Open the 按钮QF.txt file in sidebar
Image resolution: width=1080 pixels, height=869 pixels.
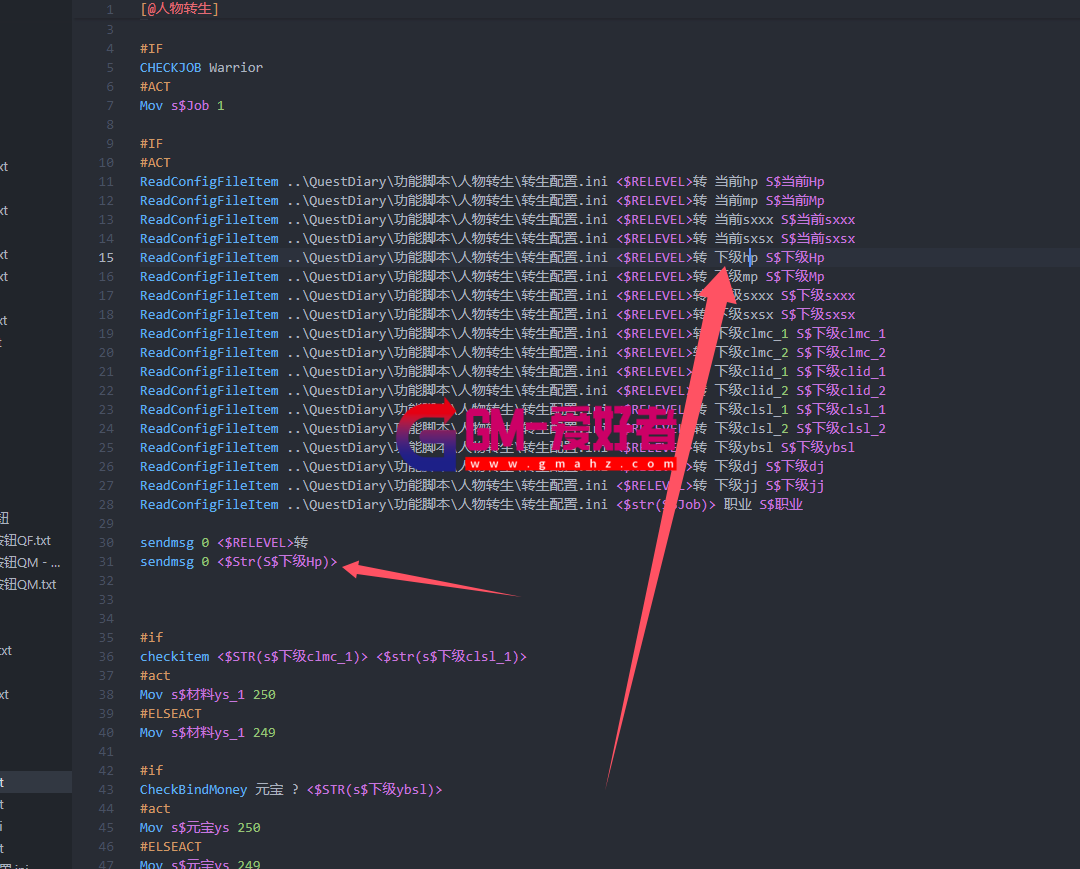point(26,541)
